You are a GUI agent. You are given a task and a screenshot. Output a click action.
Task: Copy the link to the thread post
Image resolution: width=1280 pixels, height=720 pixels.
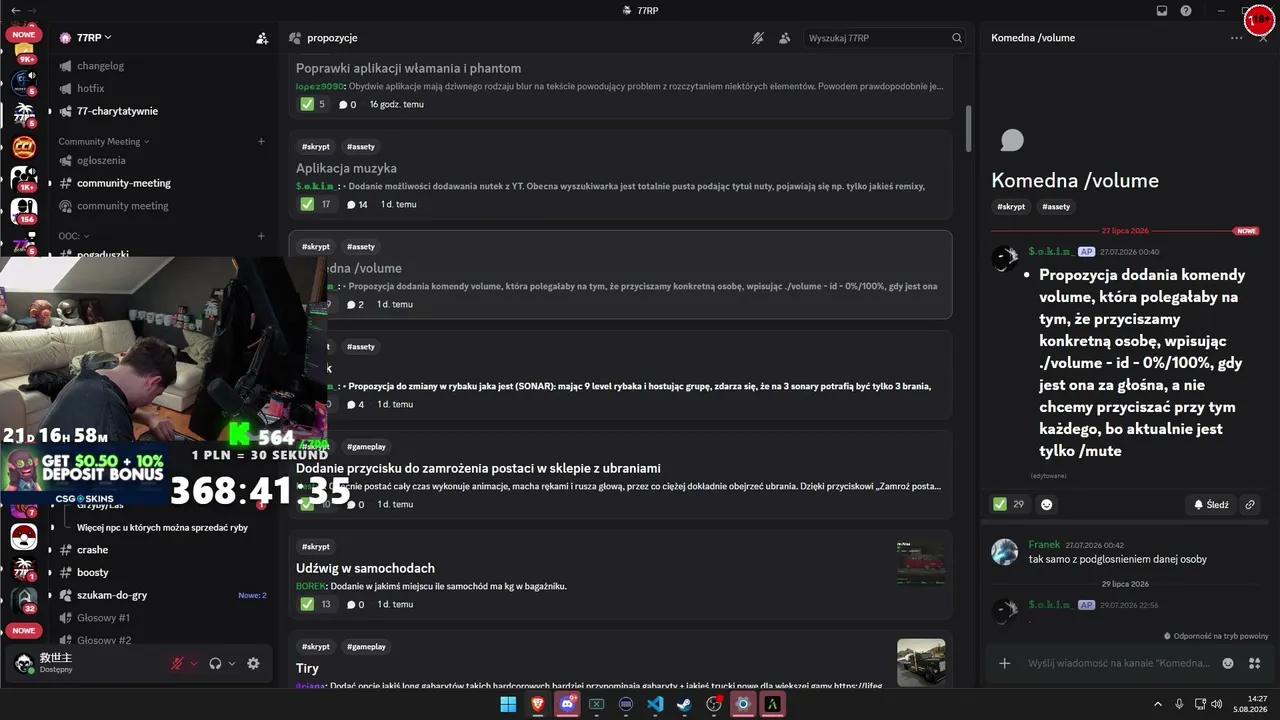point(1250,505)
